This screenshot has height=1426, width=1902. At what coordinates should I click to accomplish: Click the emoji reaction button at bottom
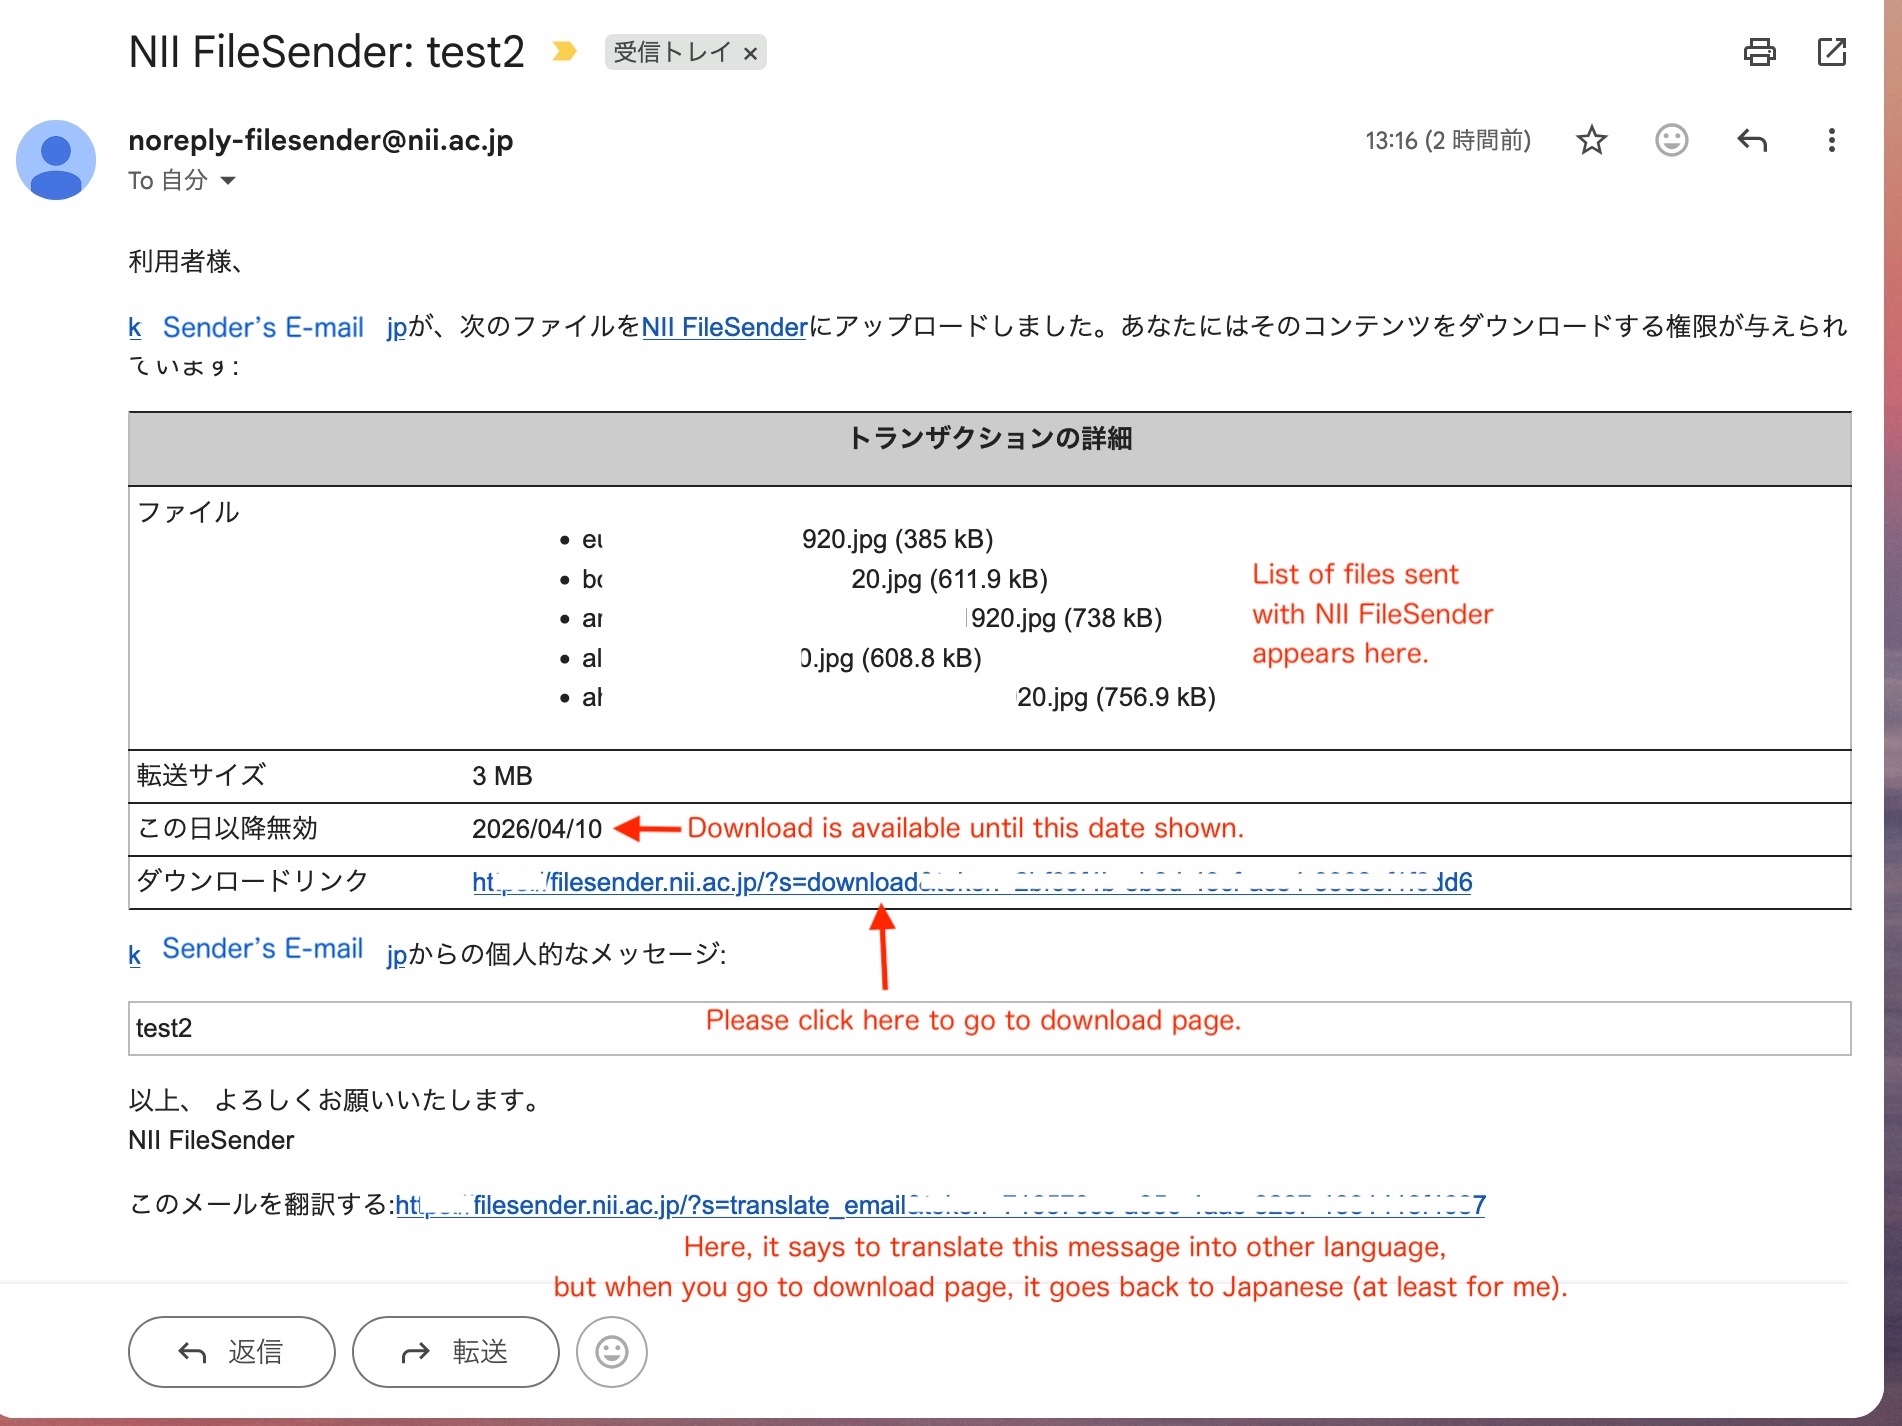tap(611, 1352)
